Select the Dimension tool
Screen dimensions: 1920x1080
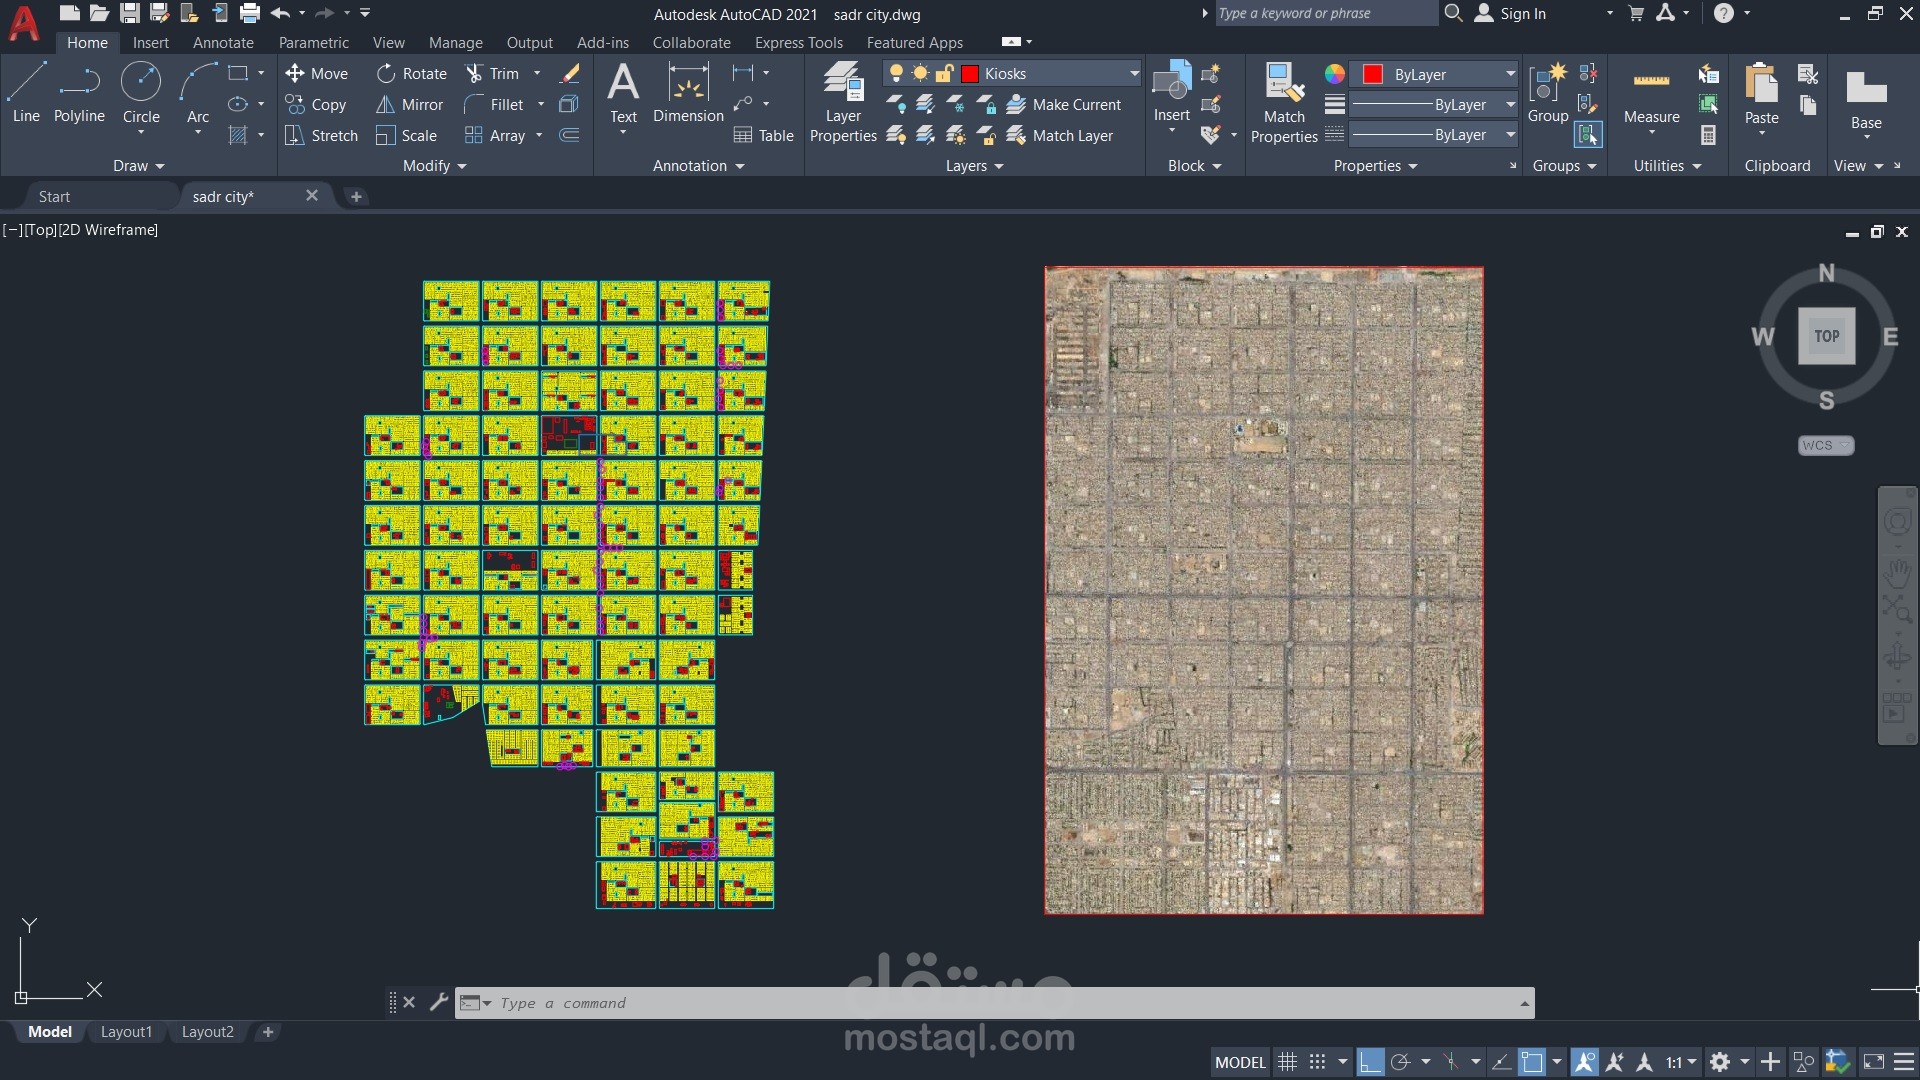[x=688, y=93]
